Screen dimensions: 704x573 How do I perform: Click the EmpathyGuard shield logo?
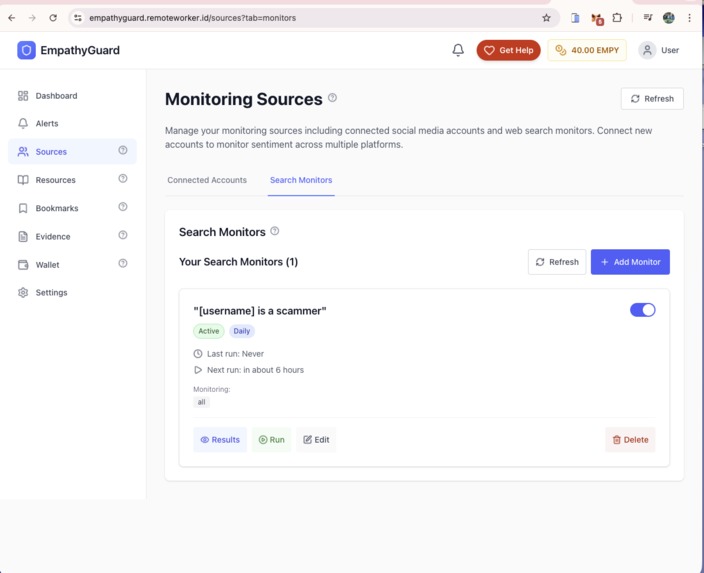click(x=26, y=50)
